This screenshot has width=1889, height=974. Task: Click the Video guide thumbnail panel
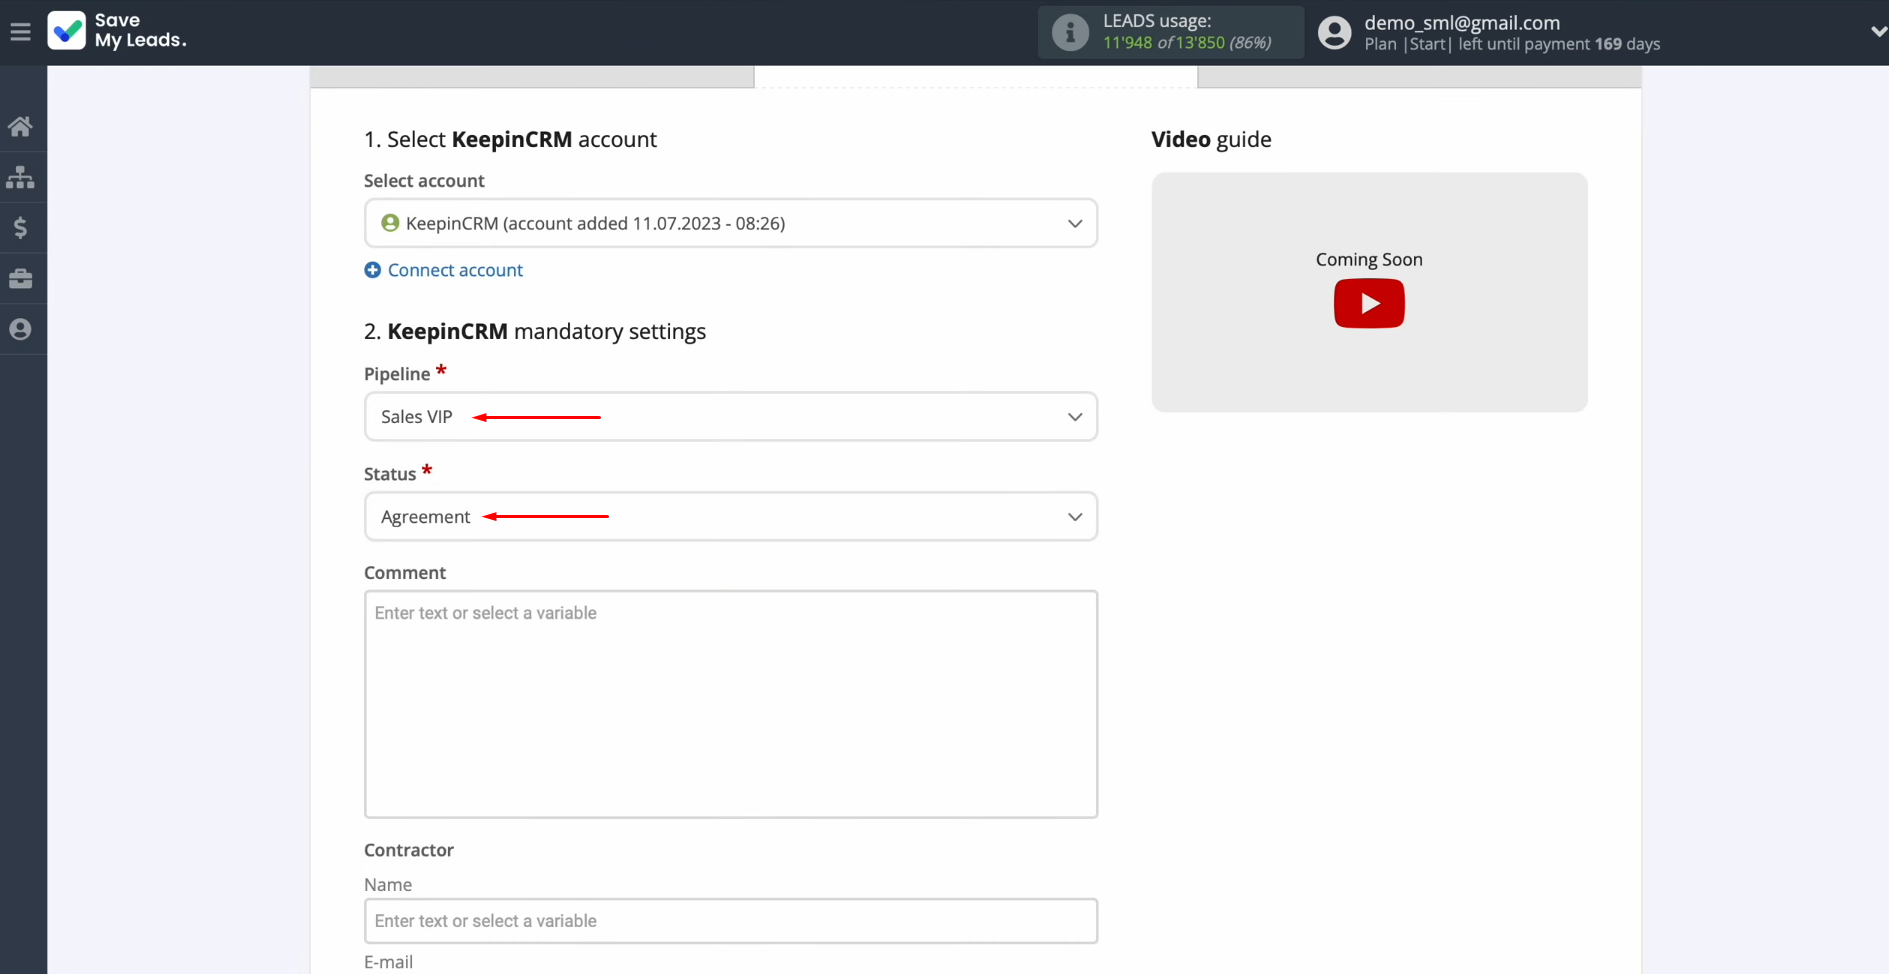[1369, 292]
